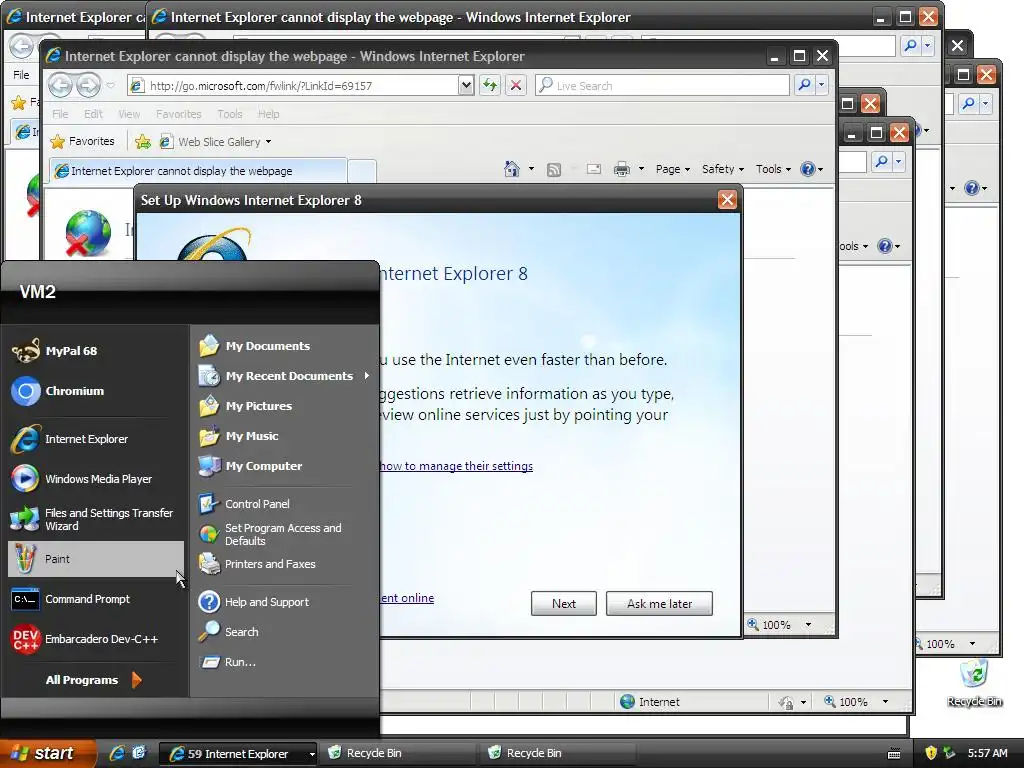The height and width of the screenshot is (768, 1024).
Task: Click the Live Search input field
Action: (662, 85)
